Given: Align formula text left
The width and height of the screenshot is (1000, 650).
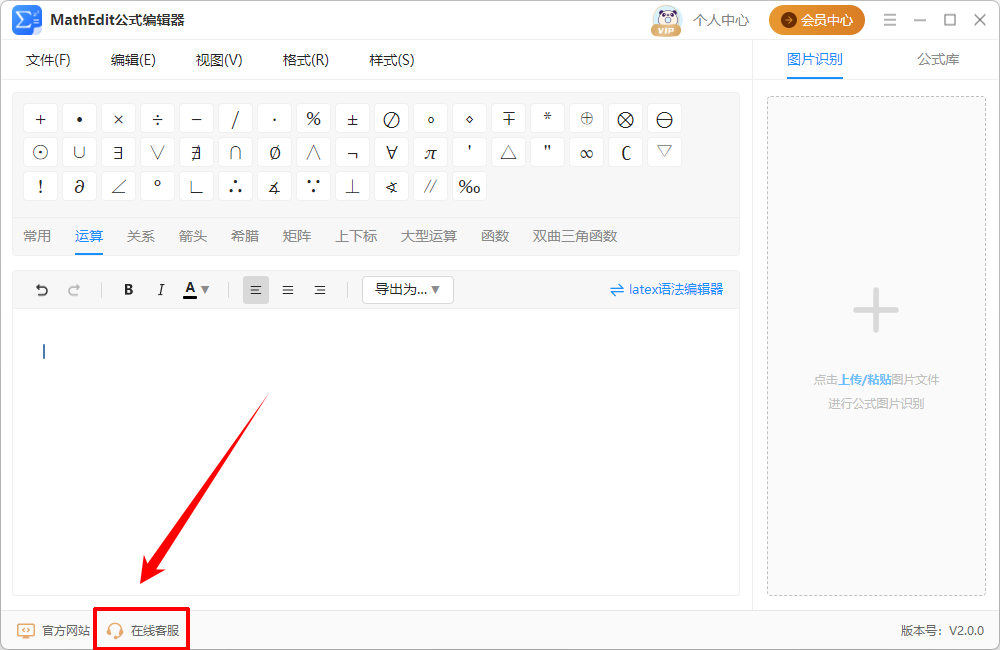Looking at the screenshot, I should tap(256, 290).
